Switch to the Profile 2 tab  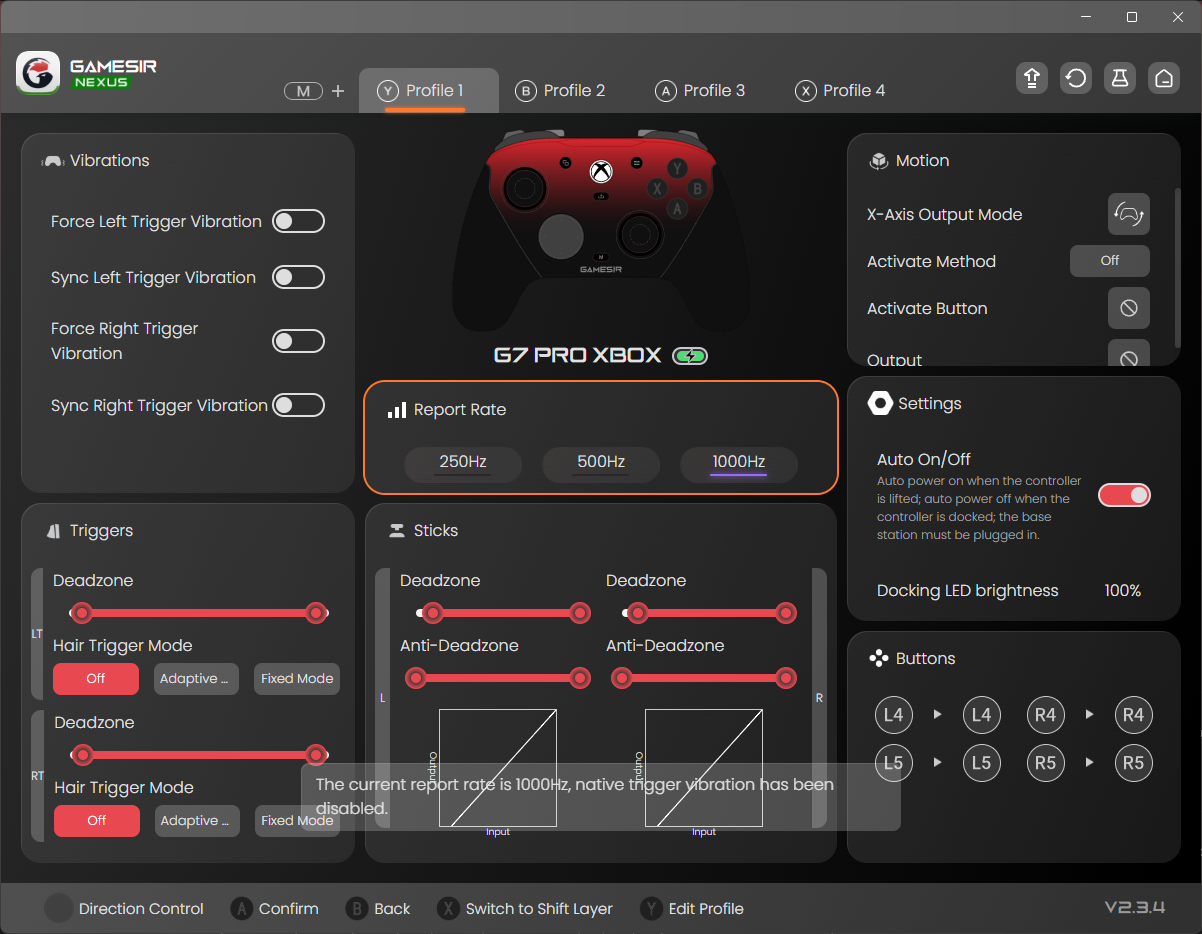[560, 91]
